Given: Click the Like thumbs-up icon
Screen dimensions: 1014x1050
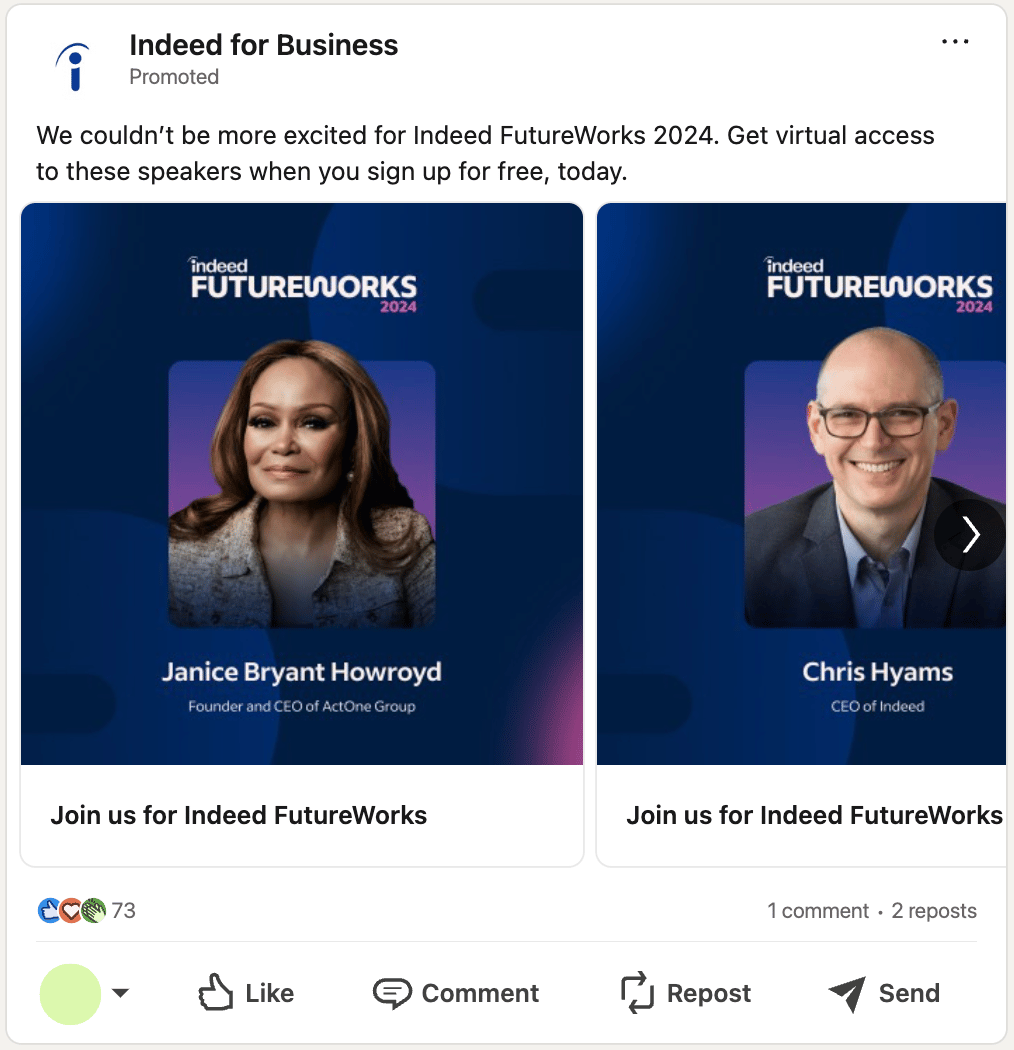Looking at the screenshot, I should click(x=216, y=992).
